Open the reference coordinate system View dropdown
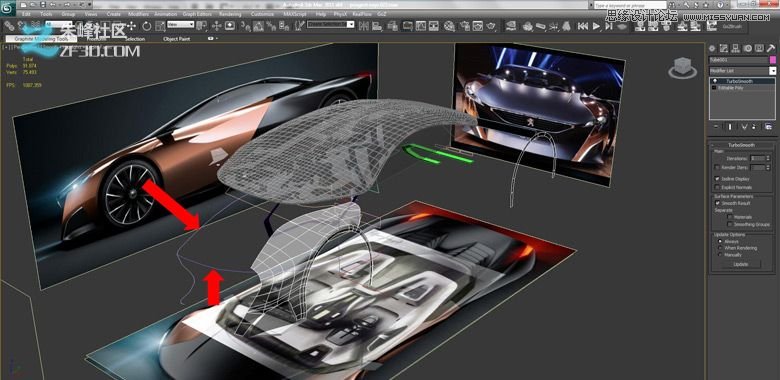 (181, 24)
